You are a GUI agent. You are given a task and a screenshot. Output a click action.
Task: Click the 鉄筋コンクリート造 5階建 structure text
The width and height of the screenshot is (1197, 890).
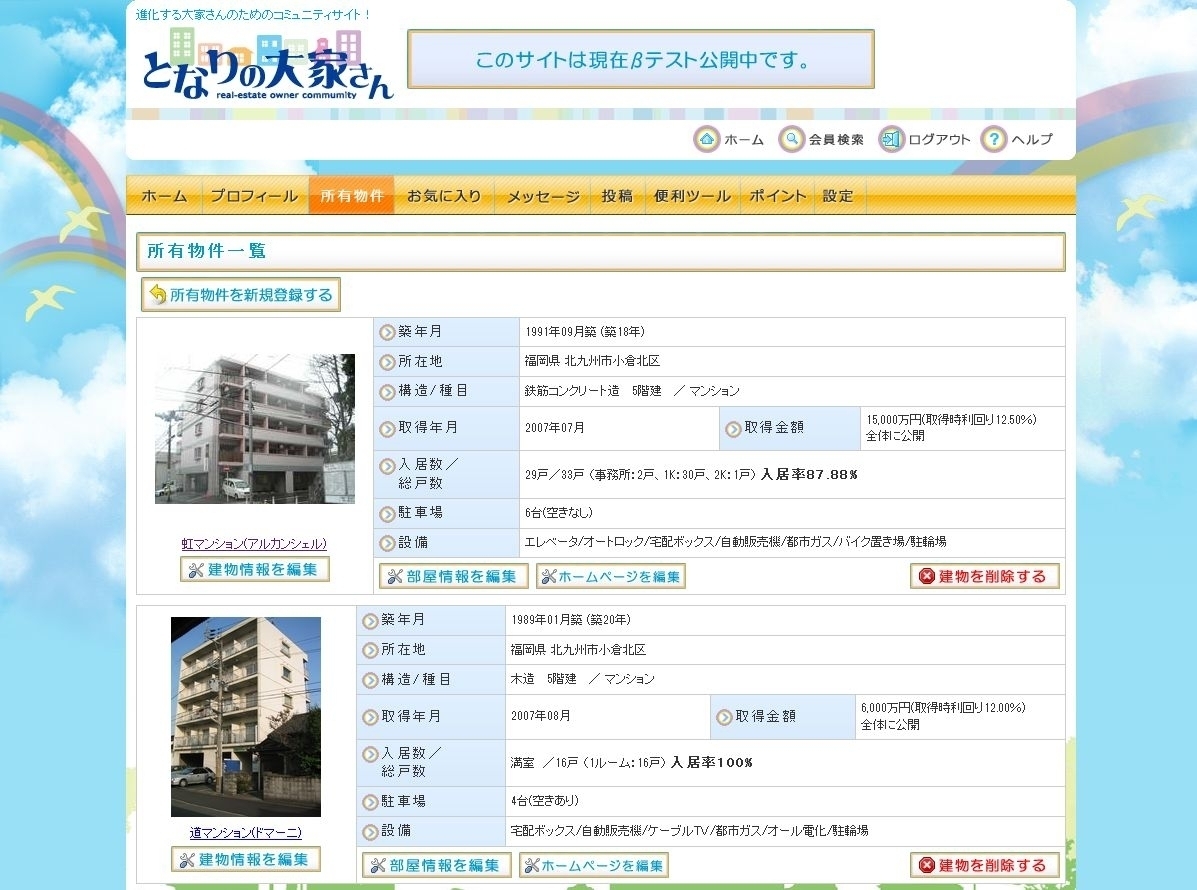coord(593,391)
